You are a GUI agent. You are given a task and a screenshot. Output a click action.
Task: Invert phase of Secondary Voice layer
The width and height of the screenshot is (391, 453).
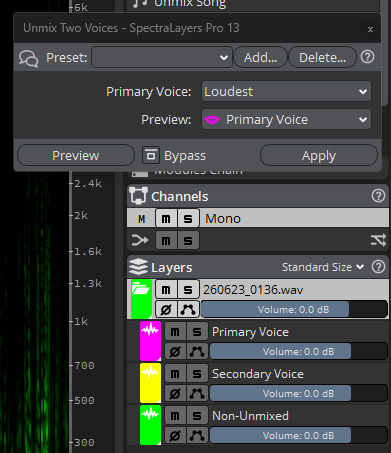175,393
